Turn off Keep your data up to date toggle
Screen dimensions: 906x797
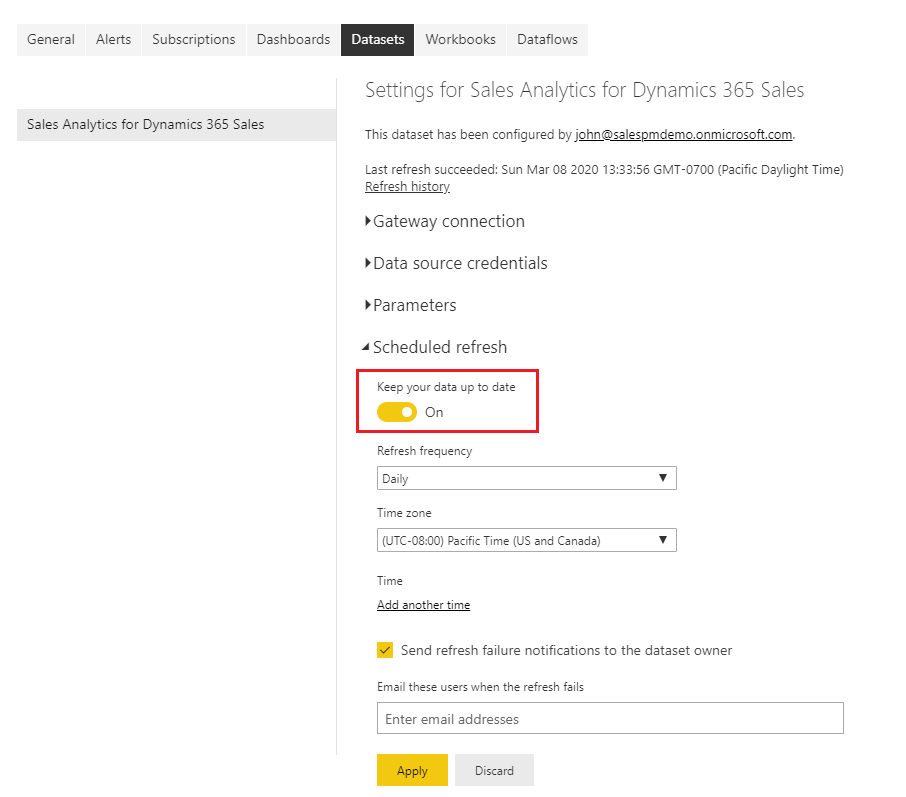(396, 412)
